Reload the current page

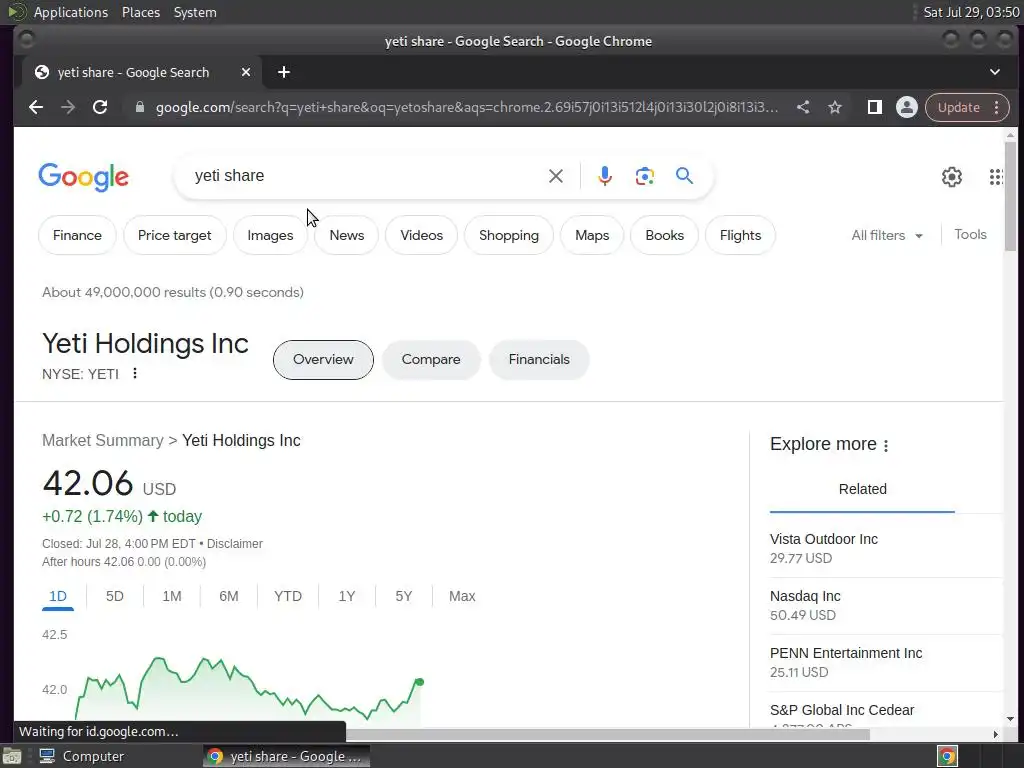tap(100, 107)
